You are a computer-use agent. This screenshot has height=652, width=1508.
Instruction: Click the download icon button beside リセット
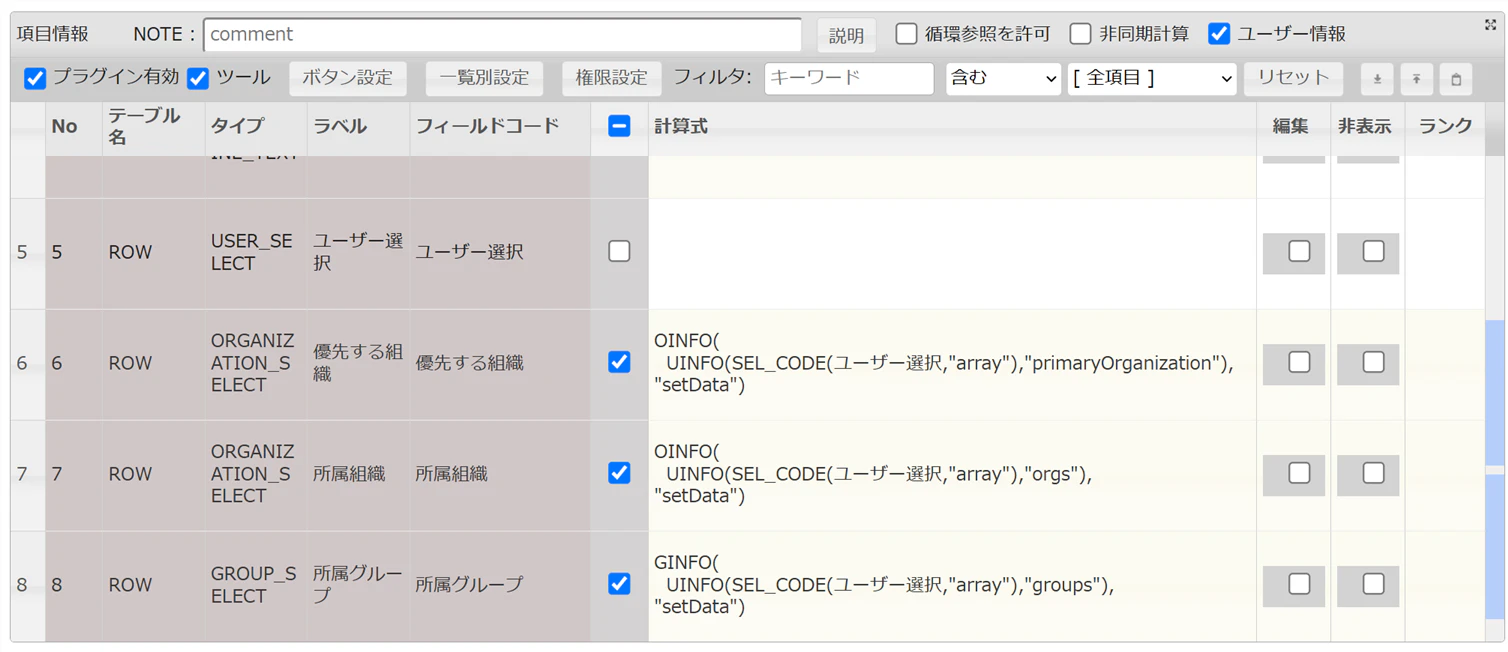pos(1377,79)
